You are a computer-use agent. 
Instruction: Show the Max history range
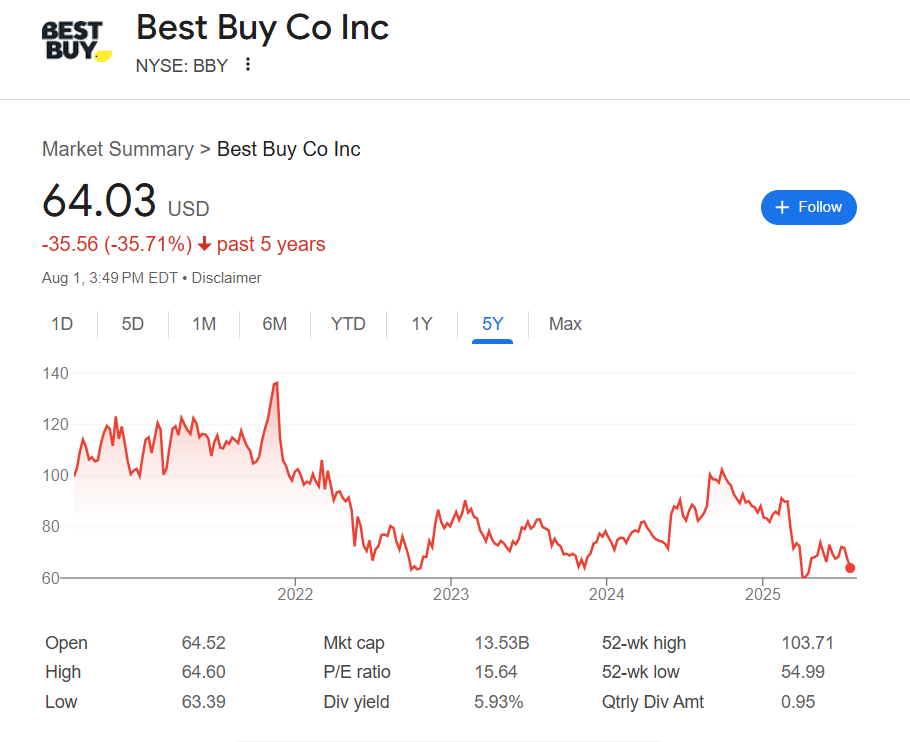pyautogui.click(x=565, y=324)
